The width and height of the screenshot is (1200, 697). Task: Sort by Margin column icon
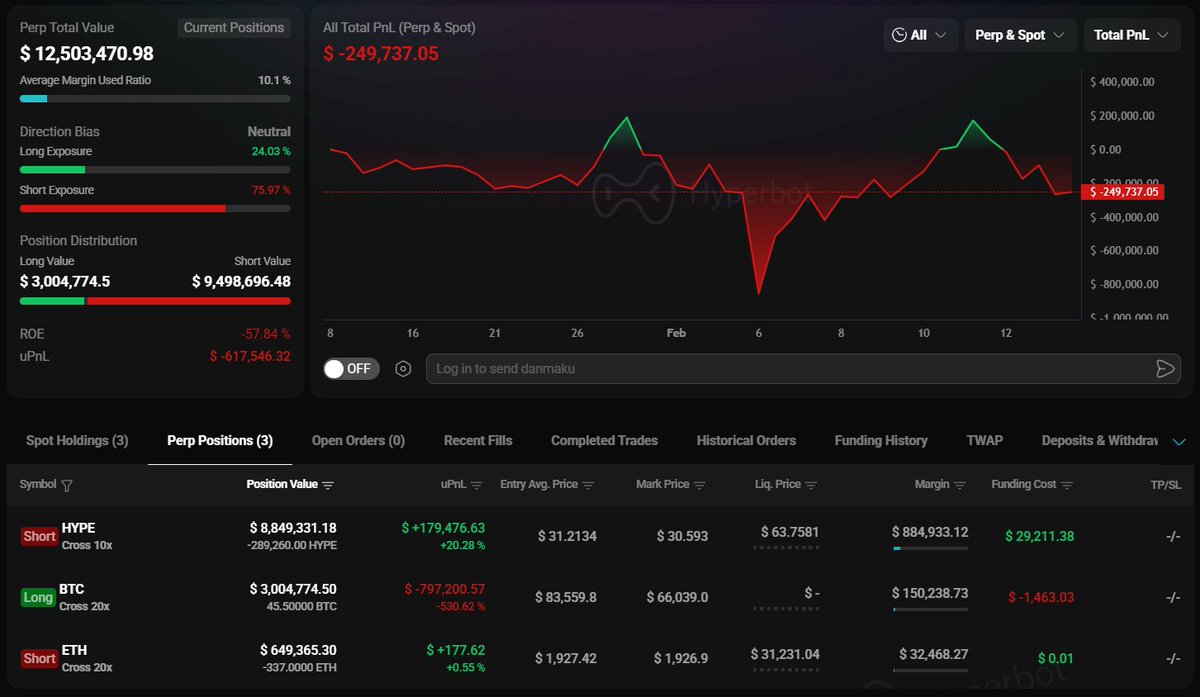click(x=960, y=485)
